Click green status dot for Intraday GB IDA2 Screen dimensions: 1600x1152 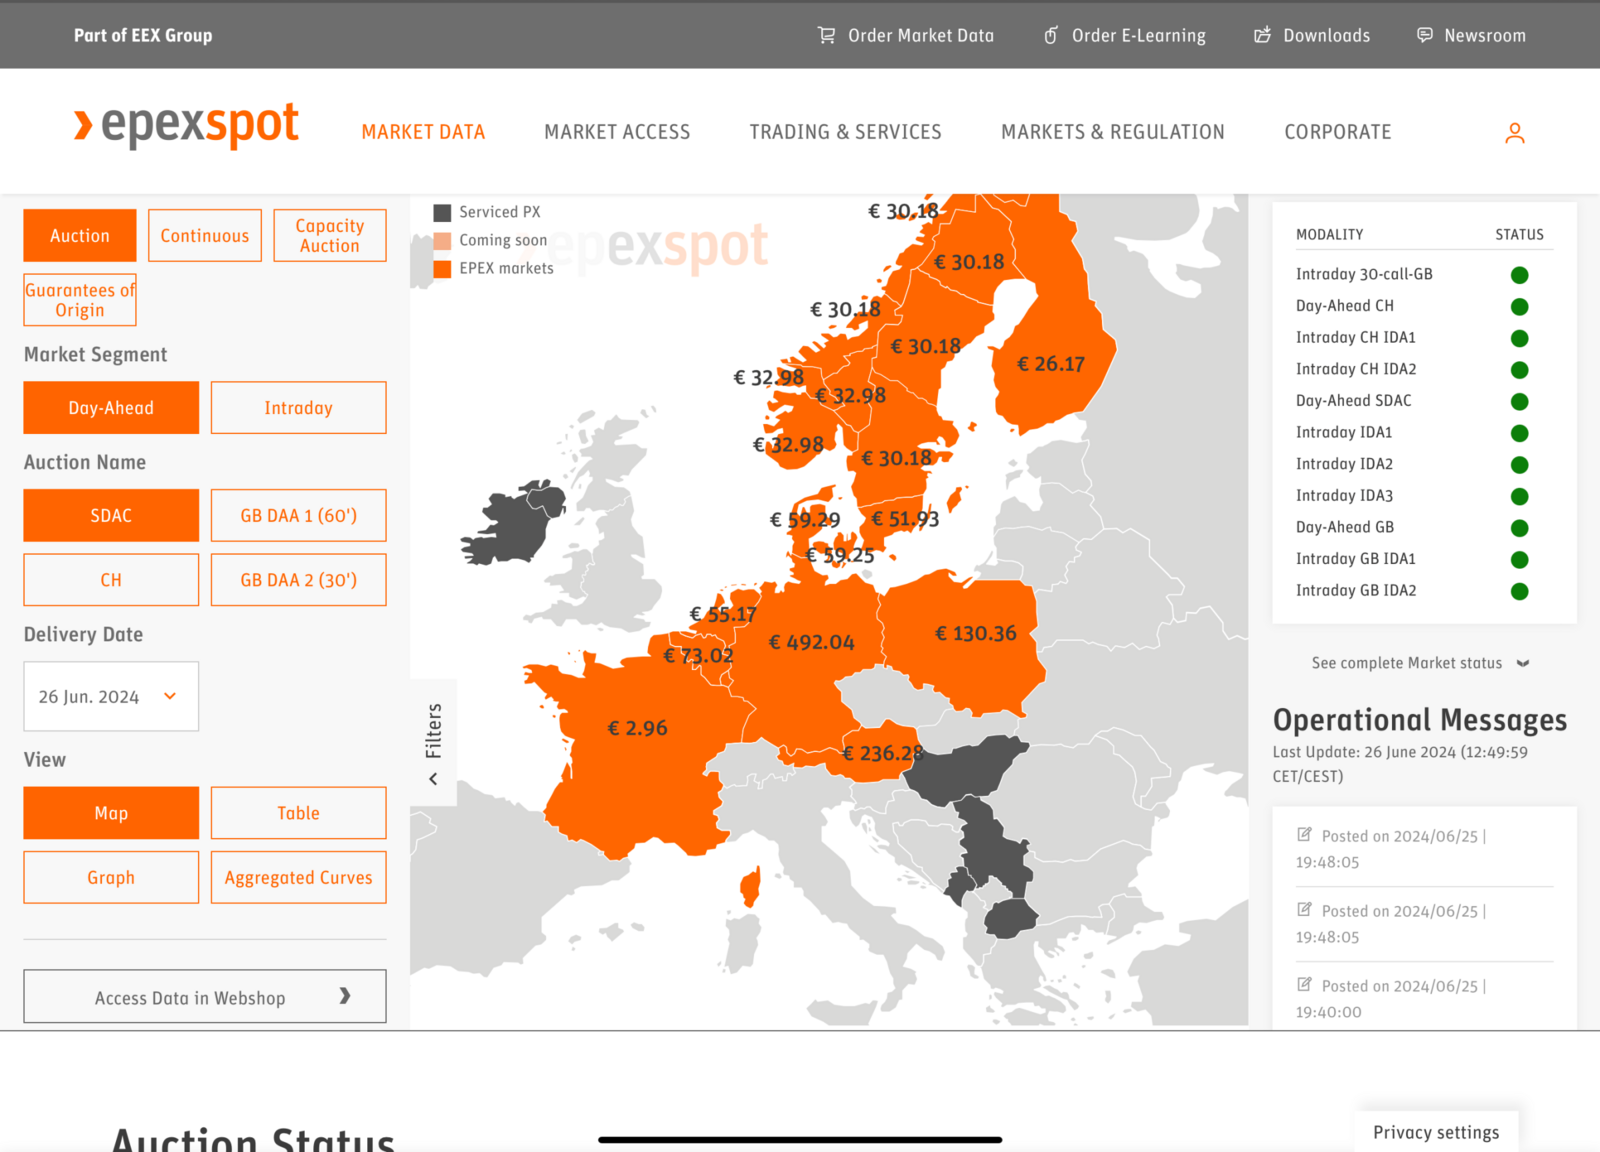point(1520,591)
